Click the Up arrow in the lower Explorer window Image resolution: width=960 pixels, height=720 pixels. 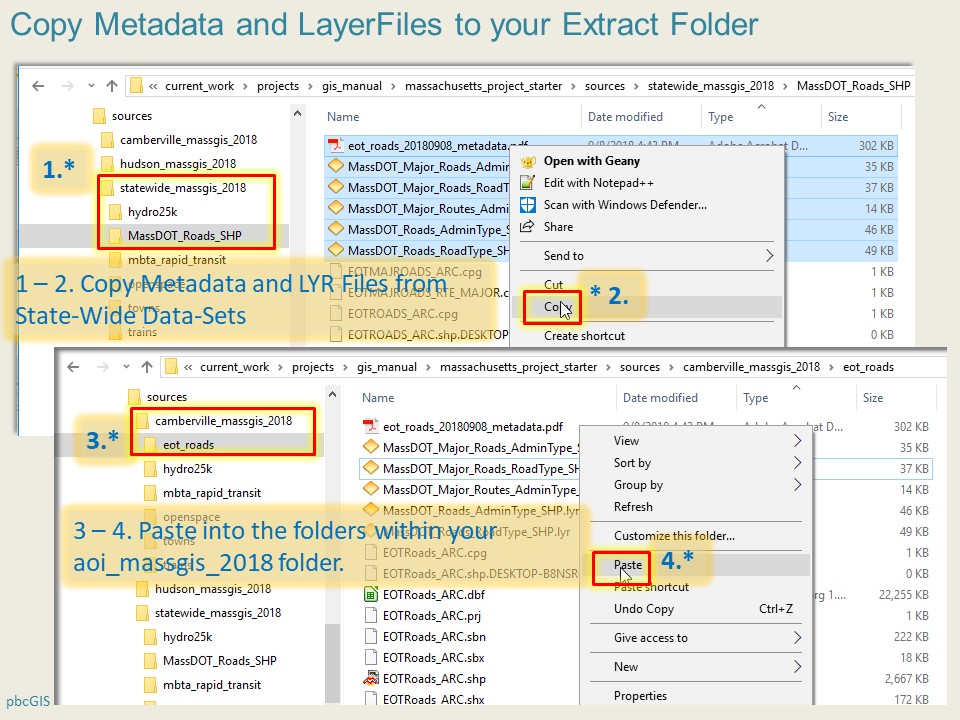click(147, 367)
